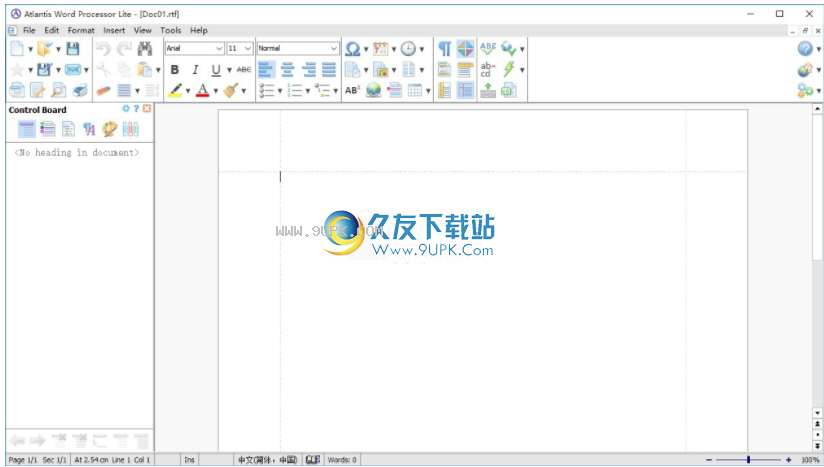Viewport: 824px width, 467px height.
Task: Expand the highlight color dropdown arrow
Action: point(188,91)
